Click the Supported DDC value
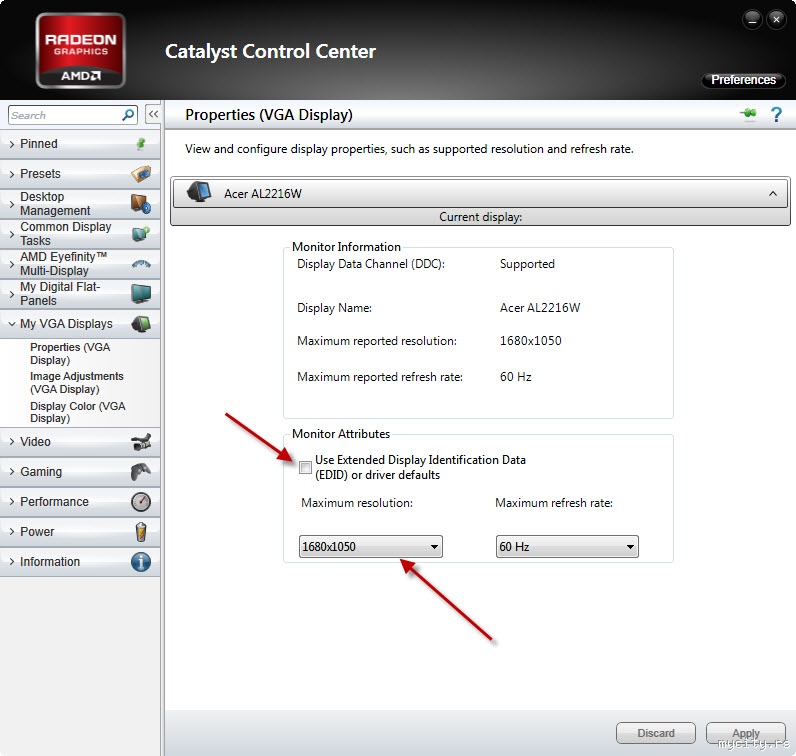 click(x=527, y=264)
